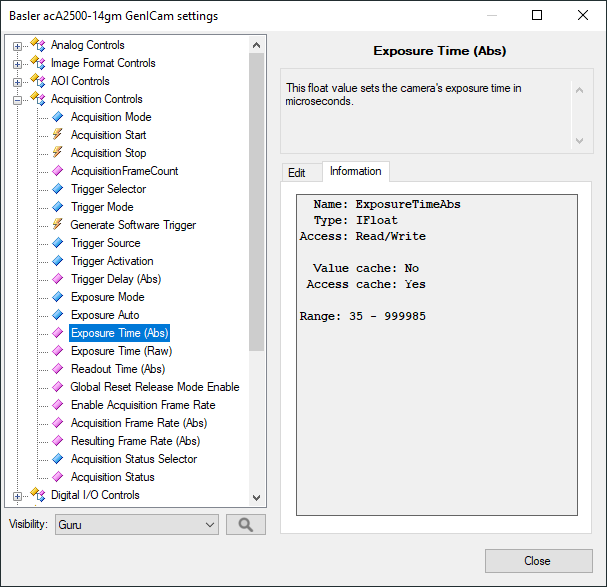Click the lightning icon beside Acquisition Stop

coord(57,153)
